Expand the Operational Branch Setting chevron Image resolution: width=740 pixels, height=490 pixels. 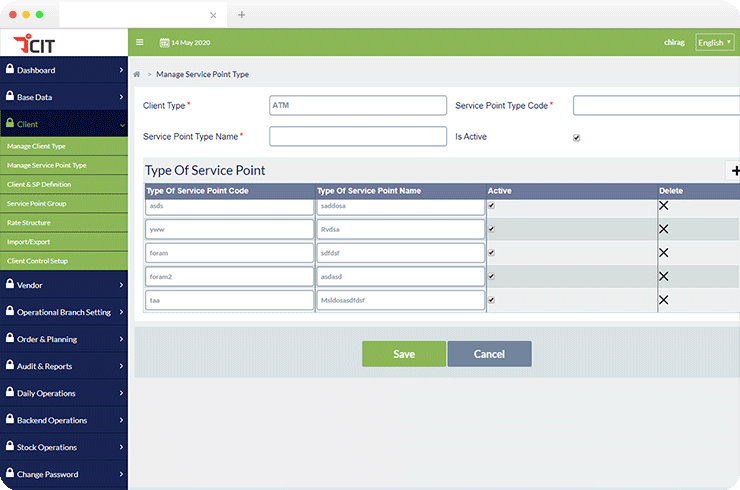(x=121, y=312)
